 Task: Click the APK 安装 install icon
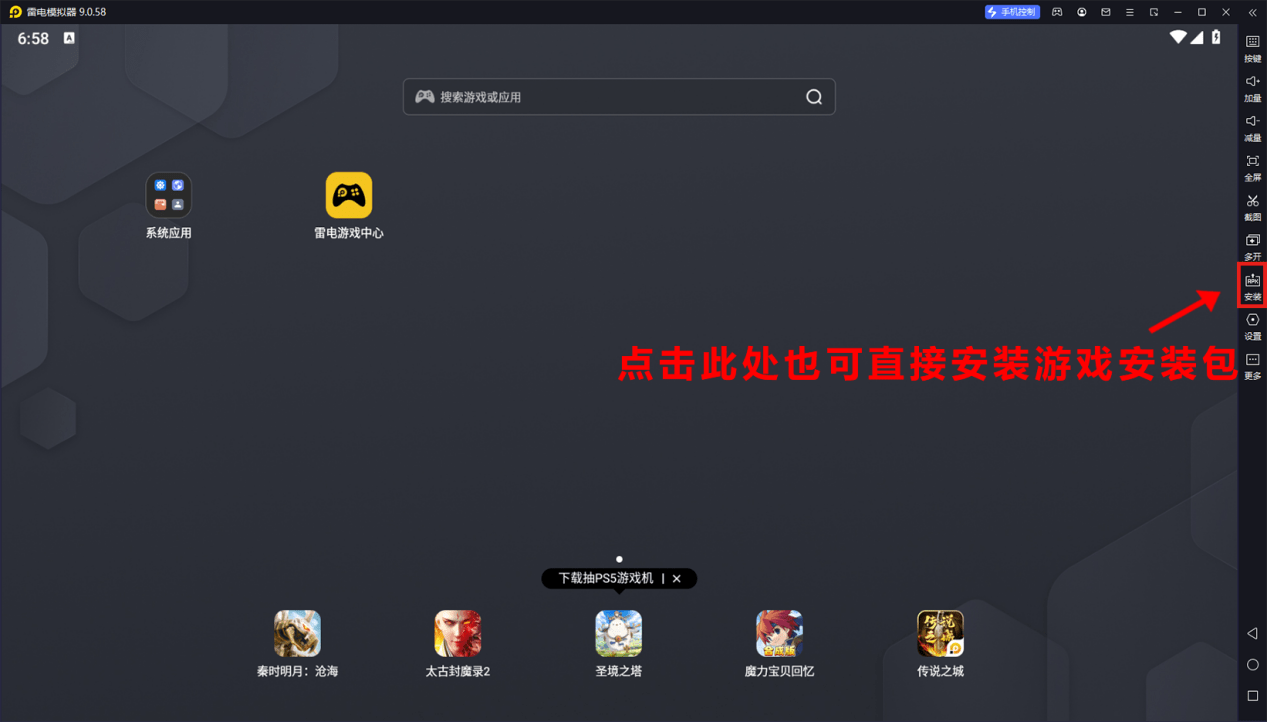pos(1252,285)
